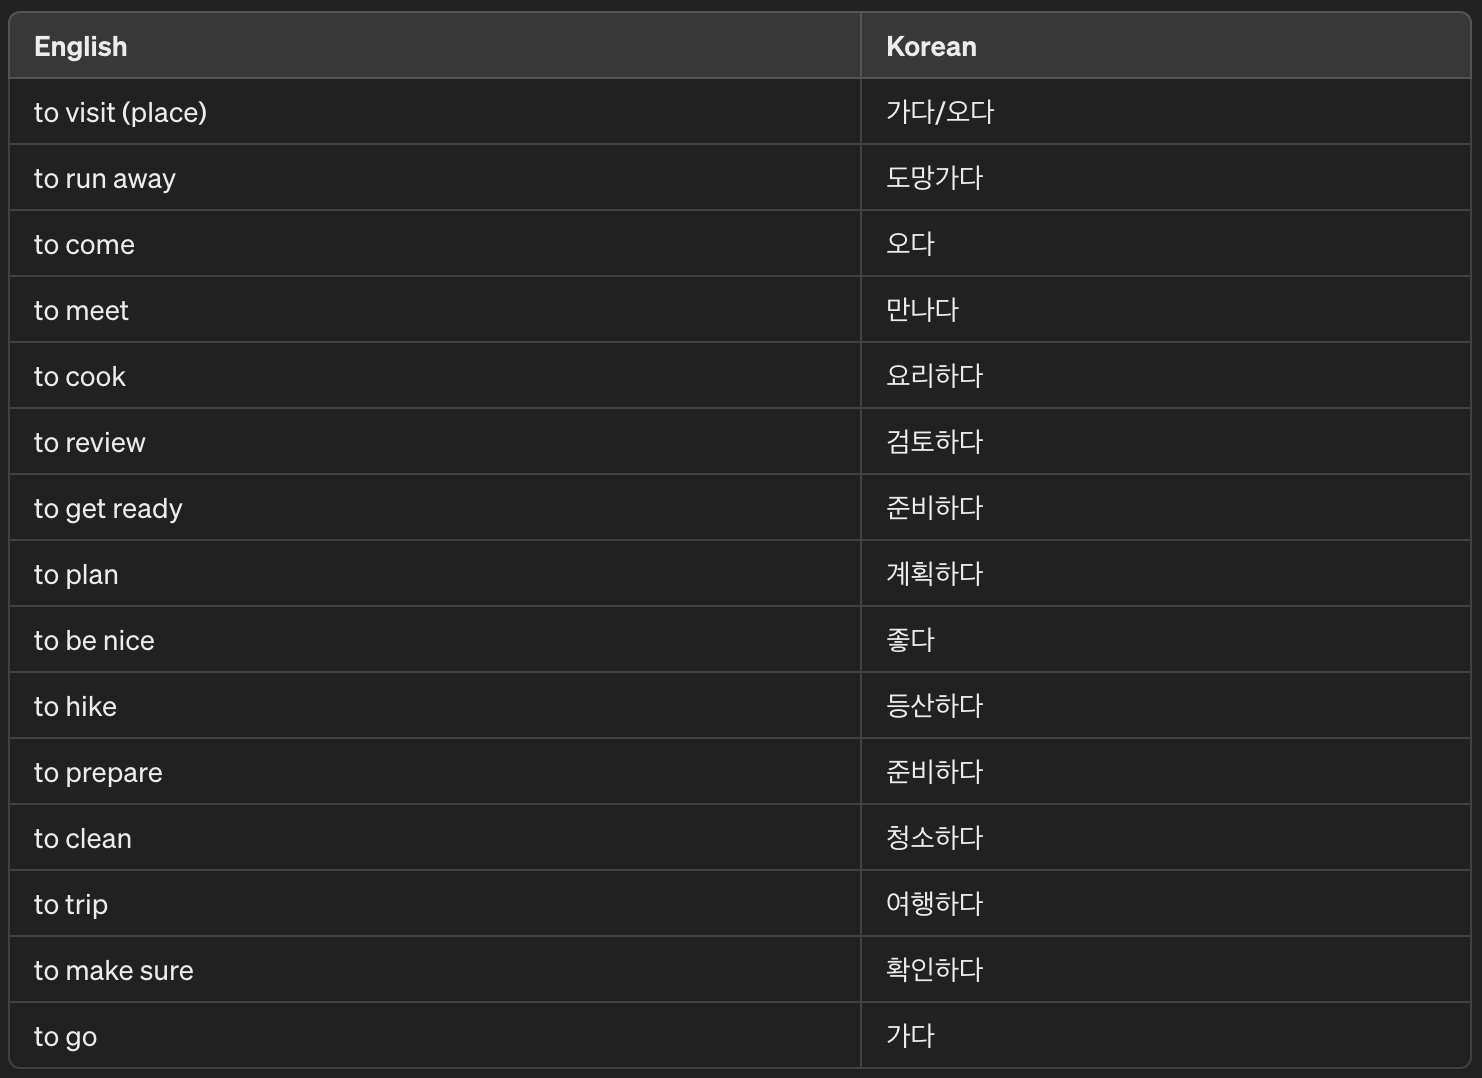Click the Korean column header

tap(931, 47)
